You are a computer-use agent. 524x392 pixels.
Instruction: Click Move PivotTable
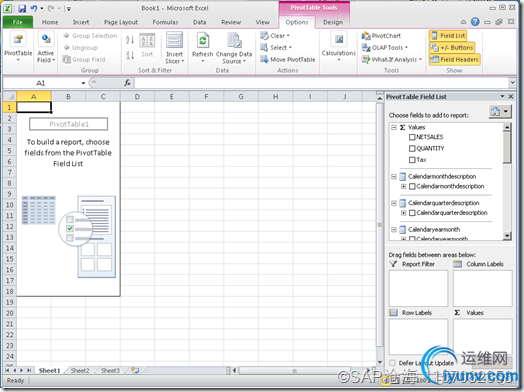click(x=288, y=59)
